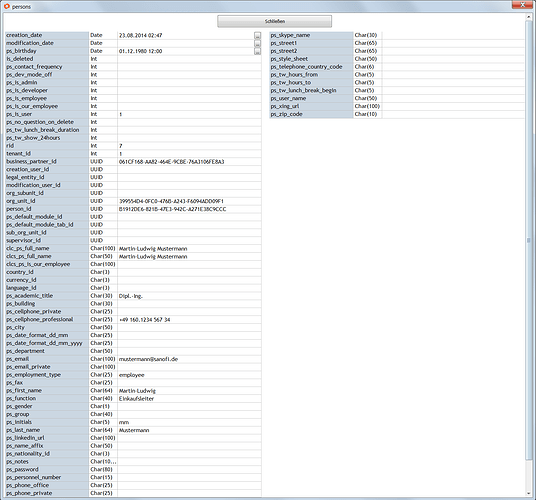This screenshot has width=536, height=500.
Task: Click the ps_employment_type value field
Action: point(189,375)
